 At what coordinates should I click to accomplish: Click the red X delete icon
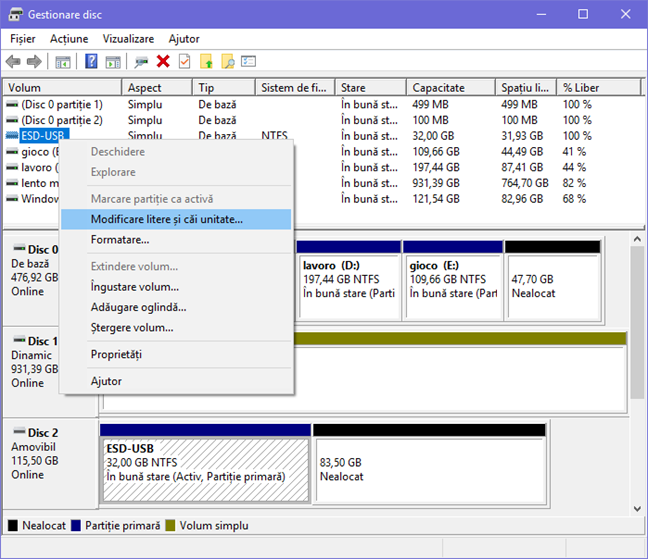163,62
